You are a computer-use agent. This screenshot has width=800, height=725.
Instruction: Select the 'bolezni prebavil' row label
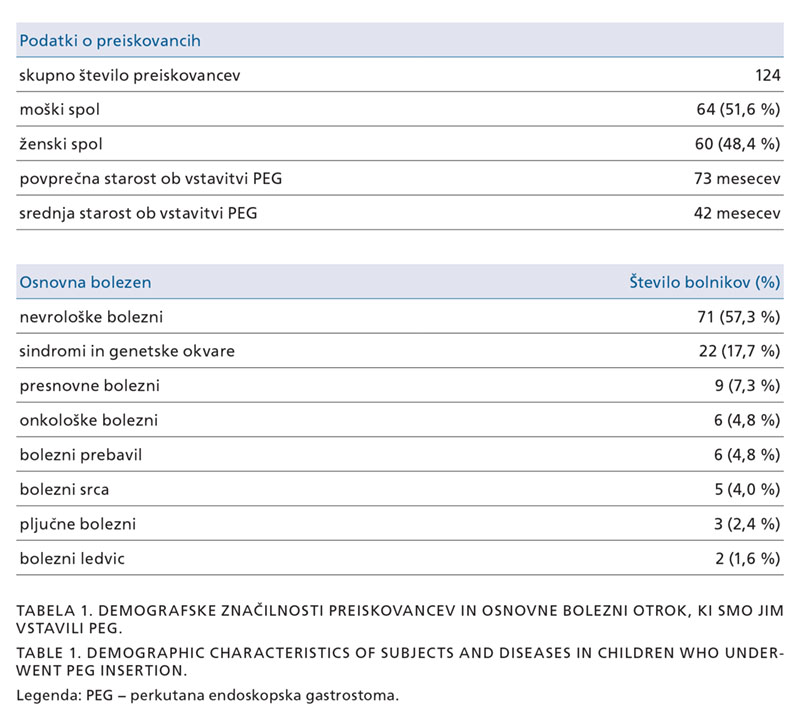81,455
